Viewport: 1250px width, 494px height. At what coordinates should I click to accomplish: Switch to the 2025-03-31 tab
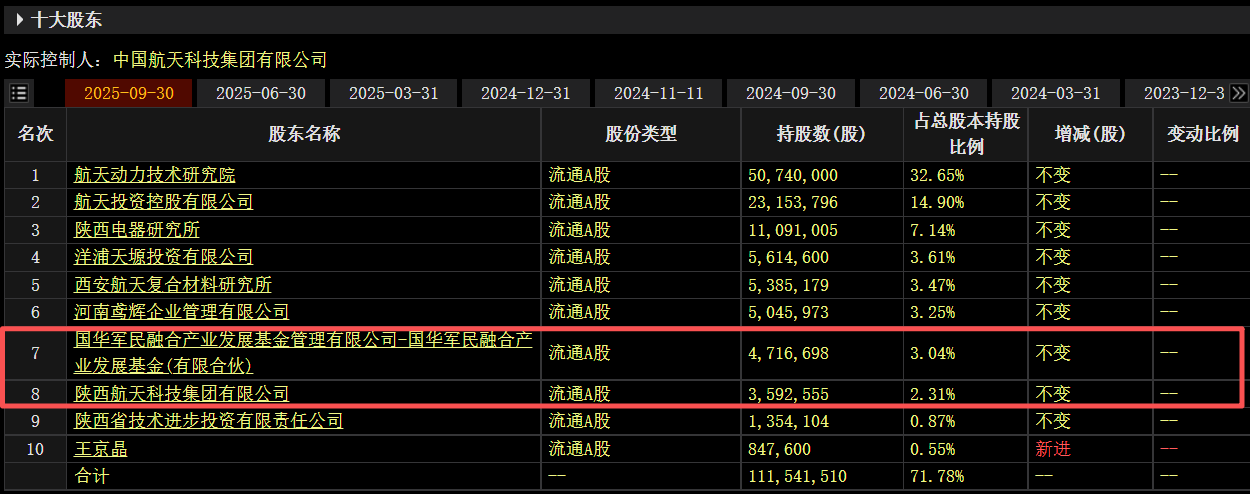pos(393,93)
